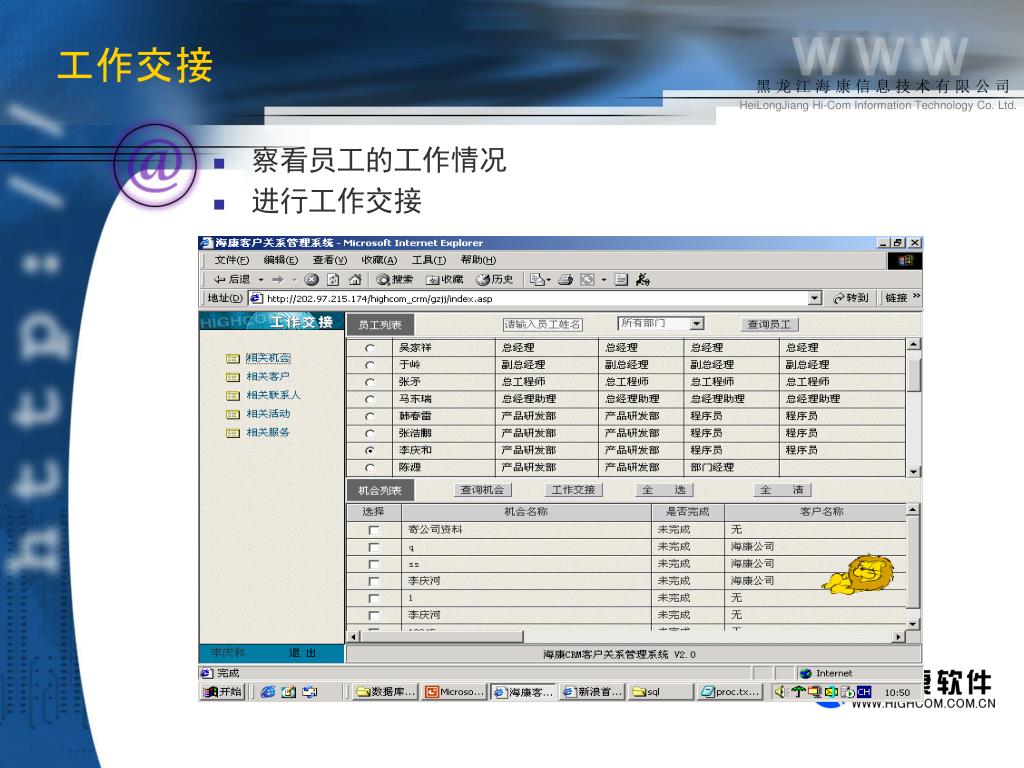
Task: Click the 开始 Start button
Action: [x=222, y=692]
